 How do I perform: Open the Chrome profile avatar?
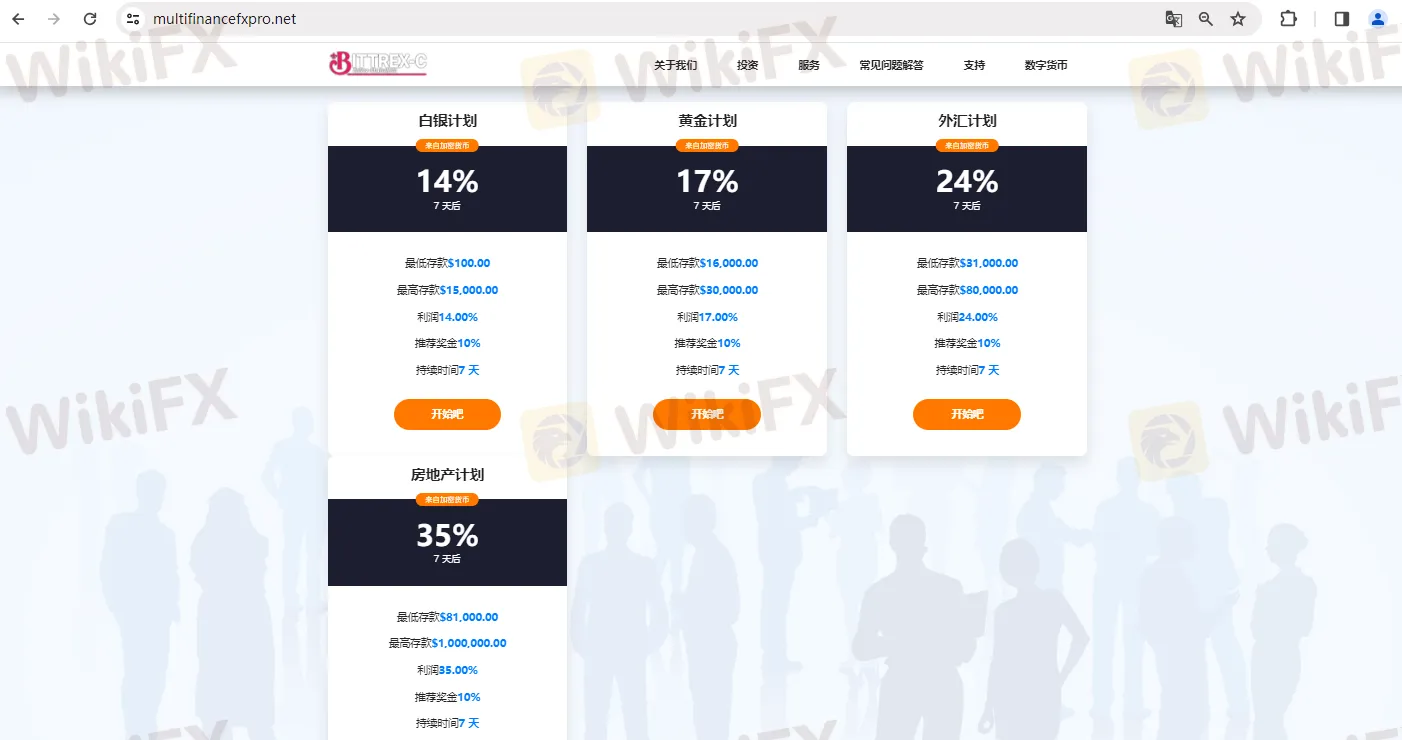coord(1378,19)
